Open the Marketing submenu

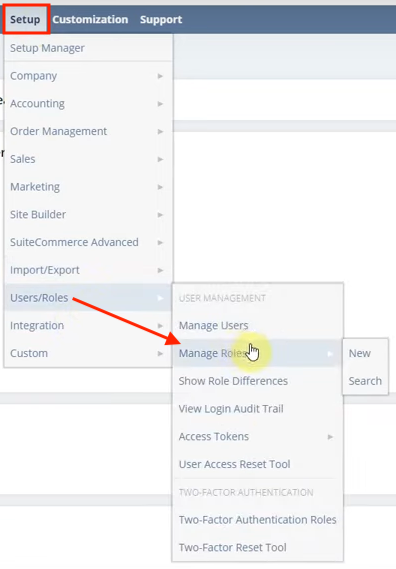pos(89,187)
